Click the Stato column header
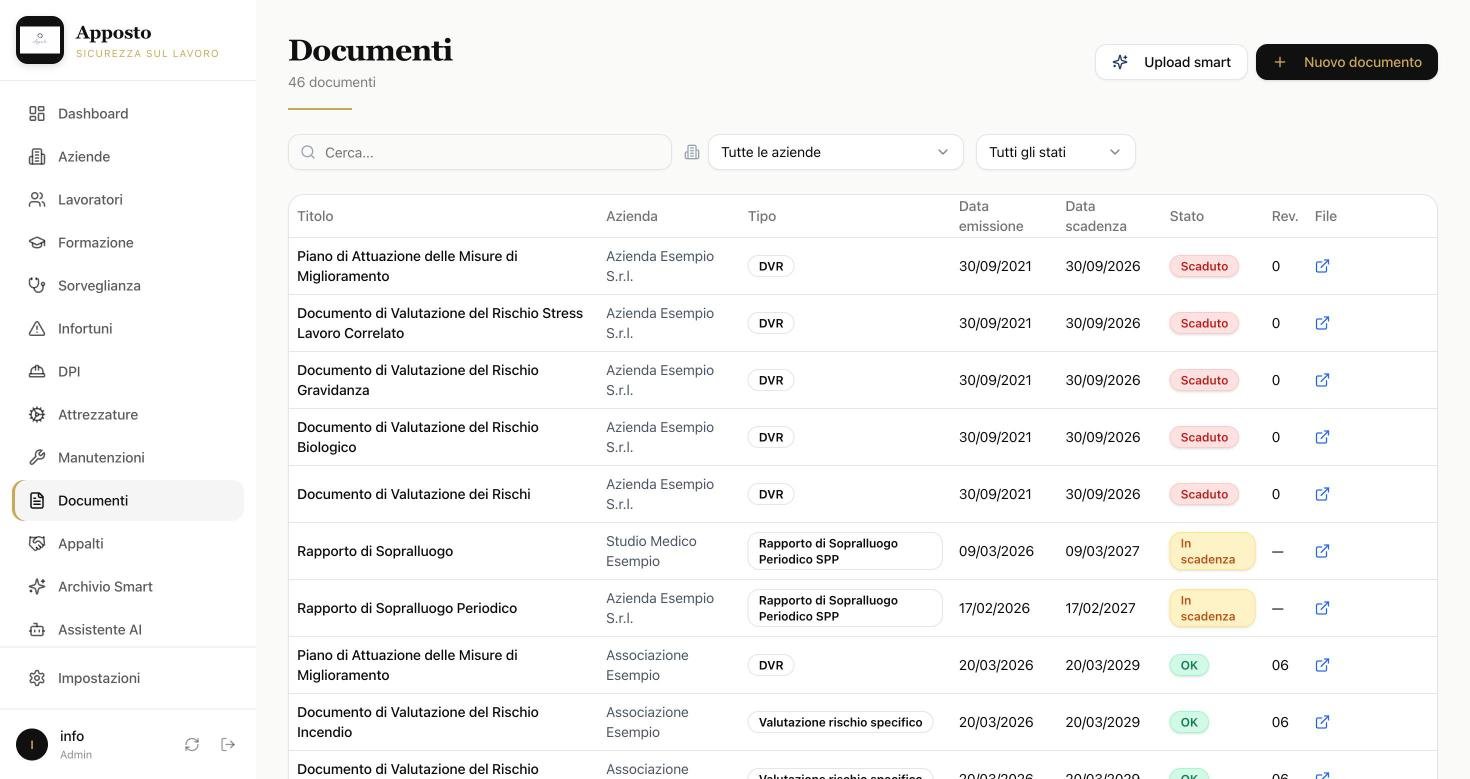The width and height of the screenshot is (1470, 779). (x=1187, y=216)
